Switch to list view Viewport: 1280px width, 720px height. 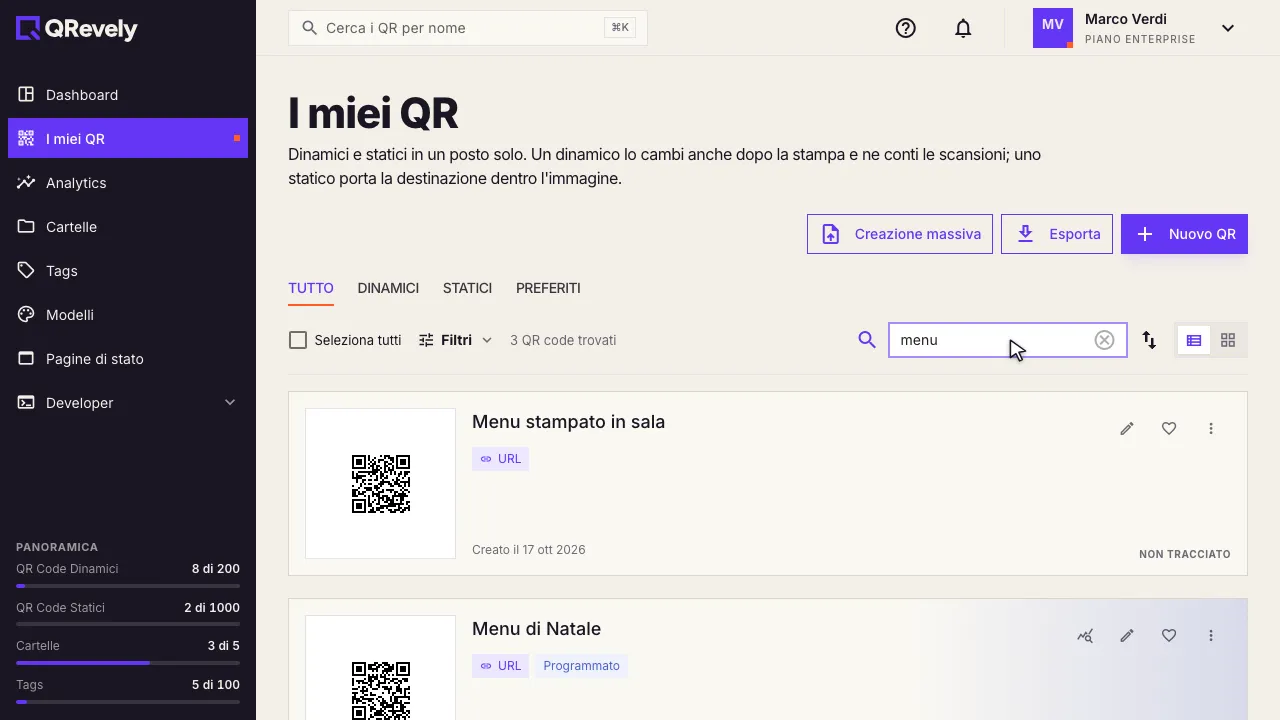tap(1194, 340)
